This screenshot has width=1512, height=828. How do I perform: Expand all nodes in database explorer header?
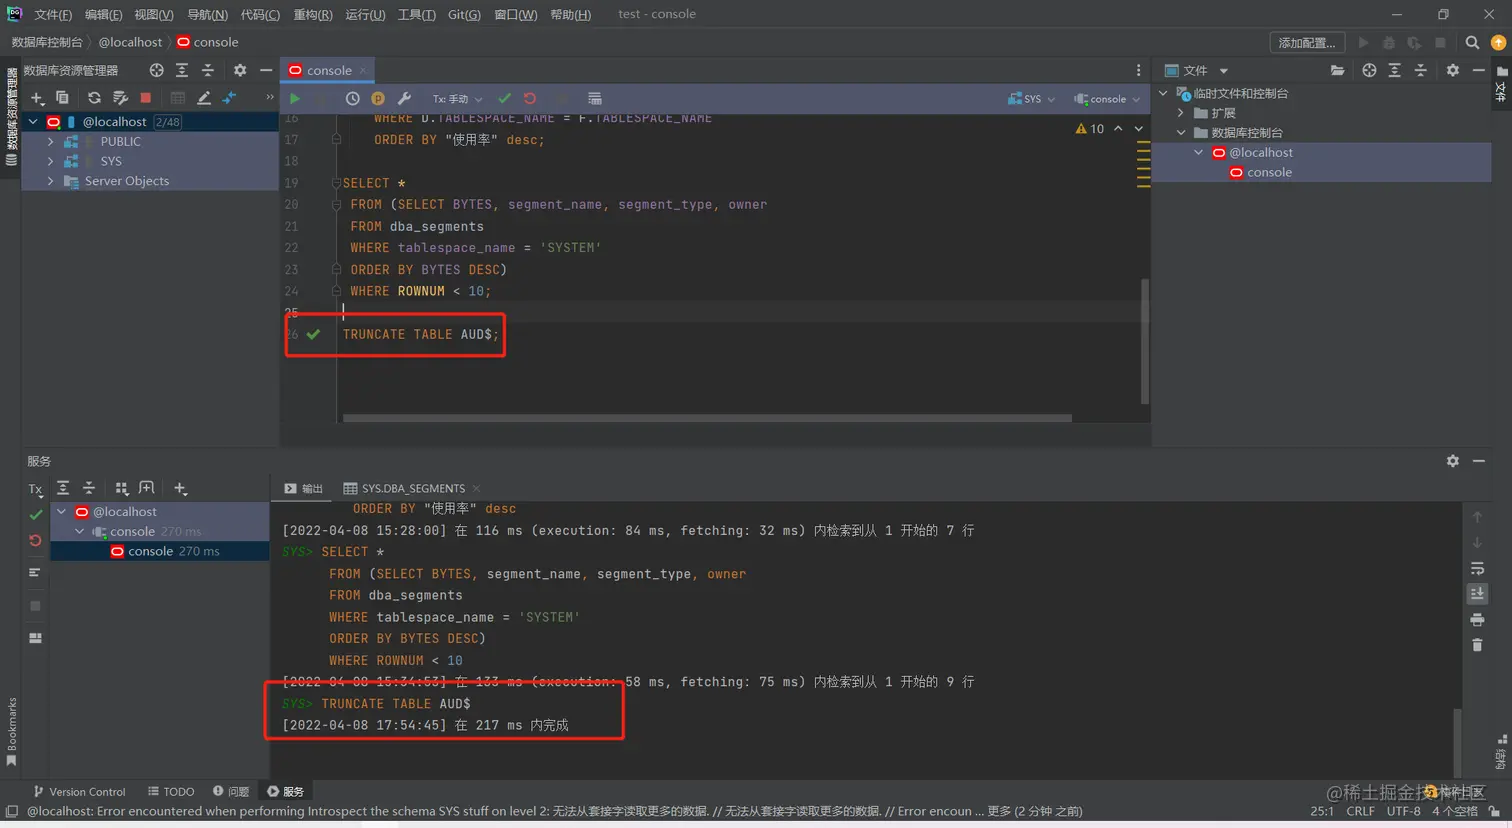182,70
